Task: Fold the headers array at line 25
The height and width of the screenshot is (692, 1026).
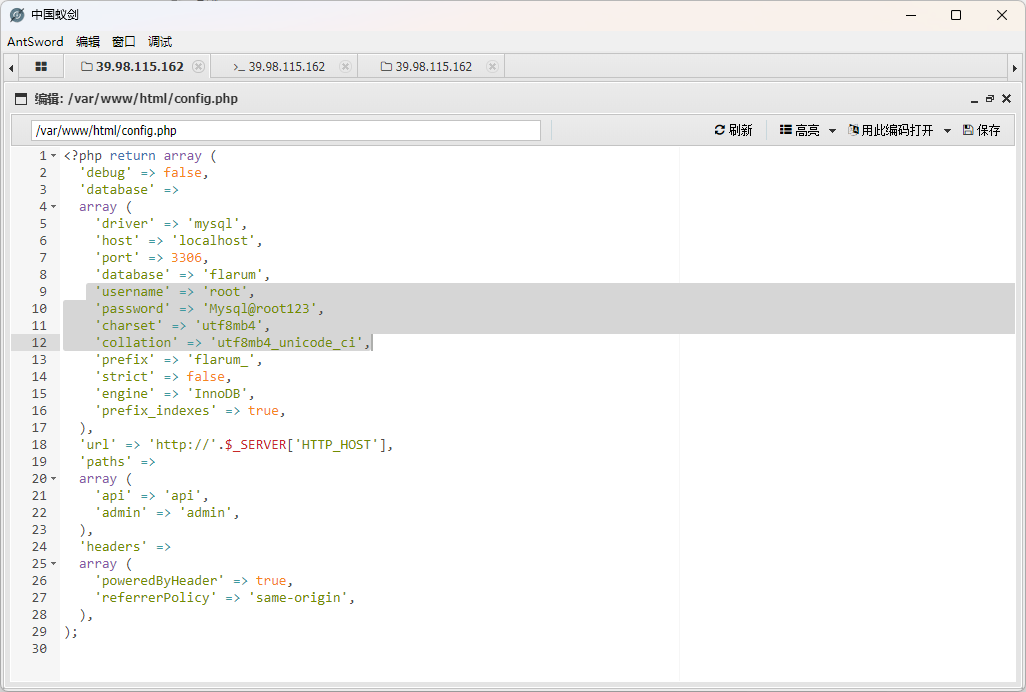Action: (53, 564)
